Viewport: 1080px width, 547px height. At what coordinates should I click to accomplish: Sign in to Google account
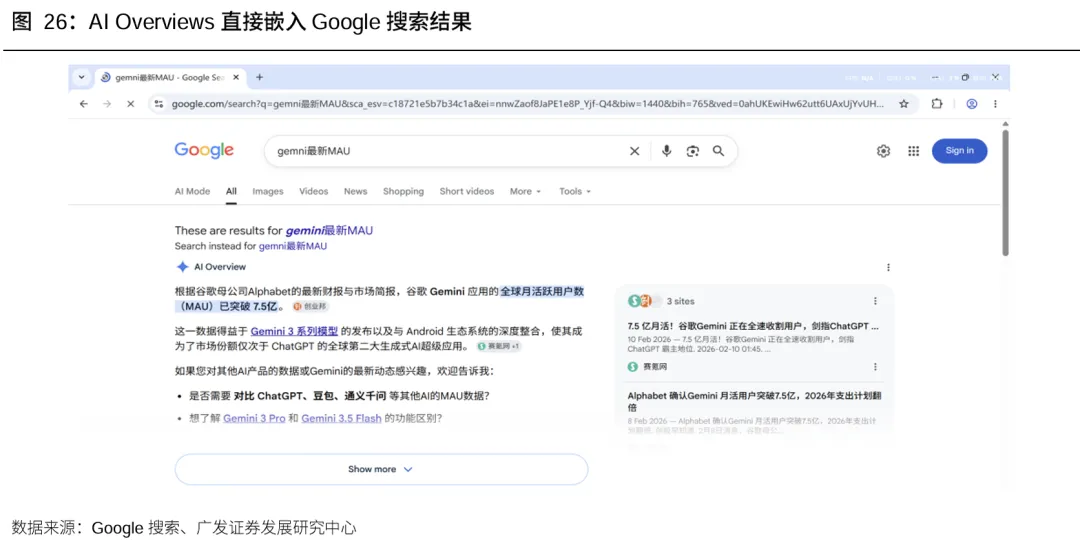click(959, 151)
